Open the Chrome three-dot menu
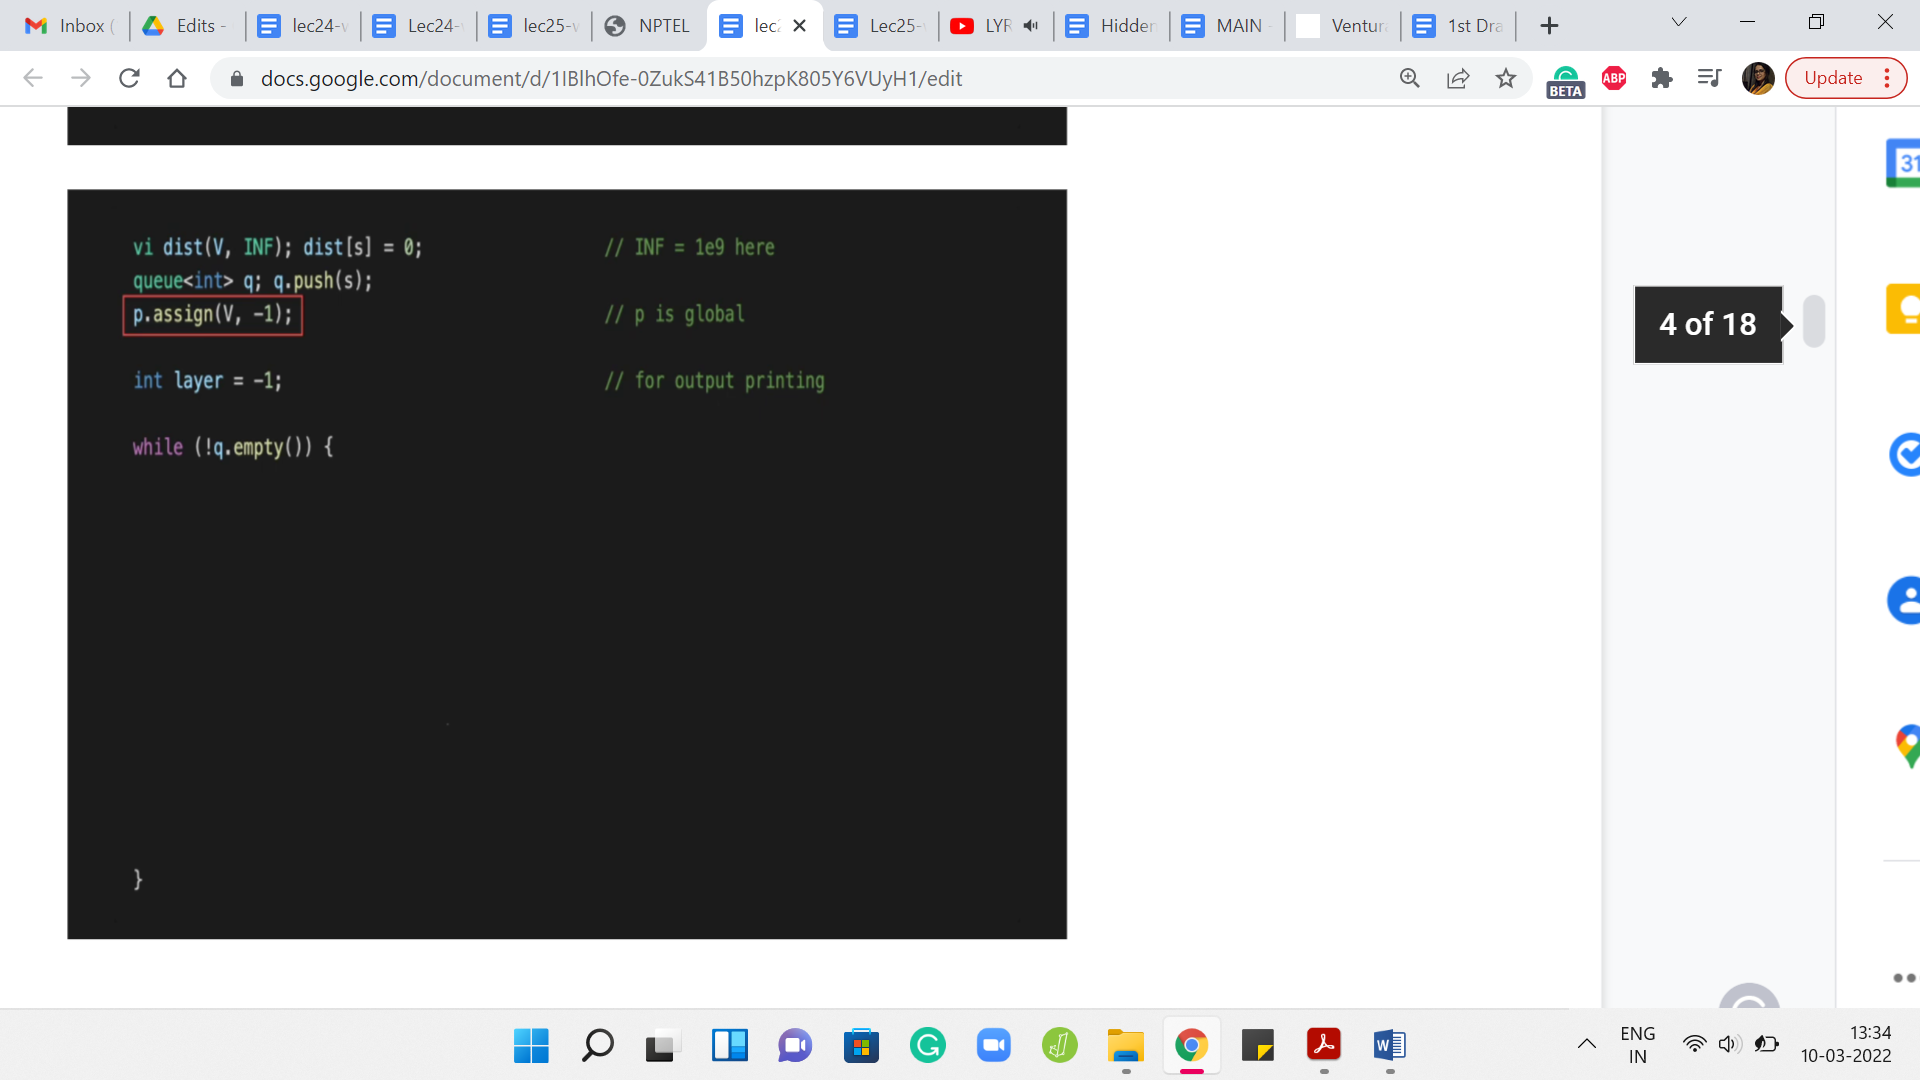 tap(1887, 78)
